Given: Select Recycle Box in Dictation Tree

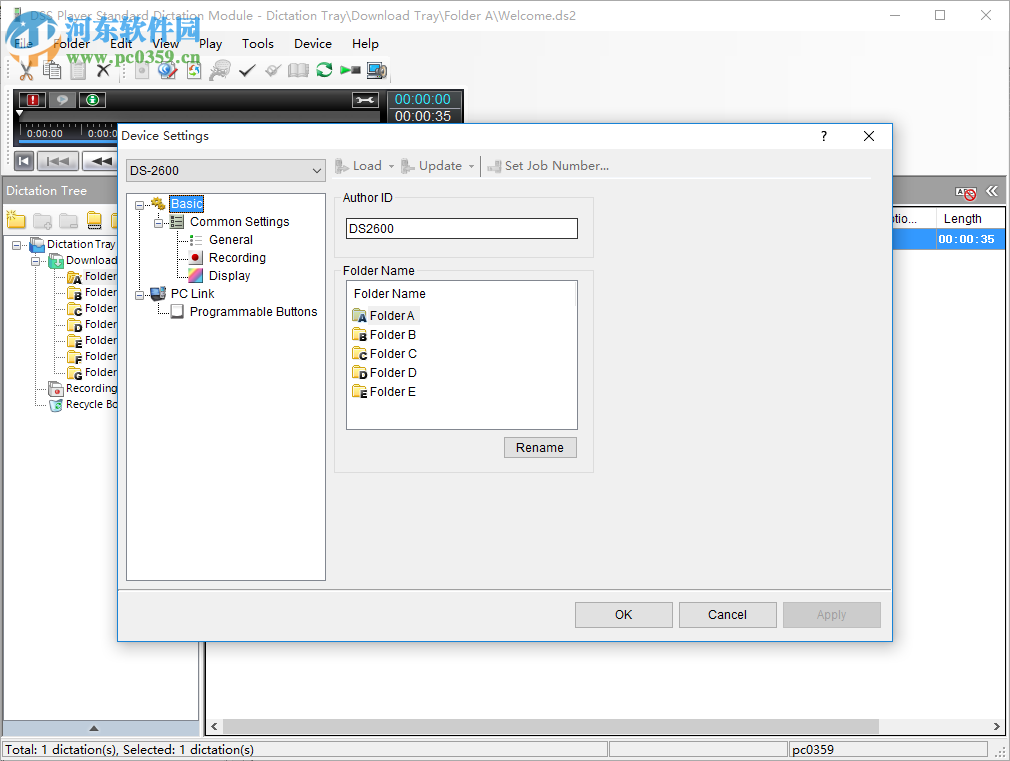Looking at the screenshot, I should tap(91, 404).
